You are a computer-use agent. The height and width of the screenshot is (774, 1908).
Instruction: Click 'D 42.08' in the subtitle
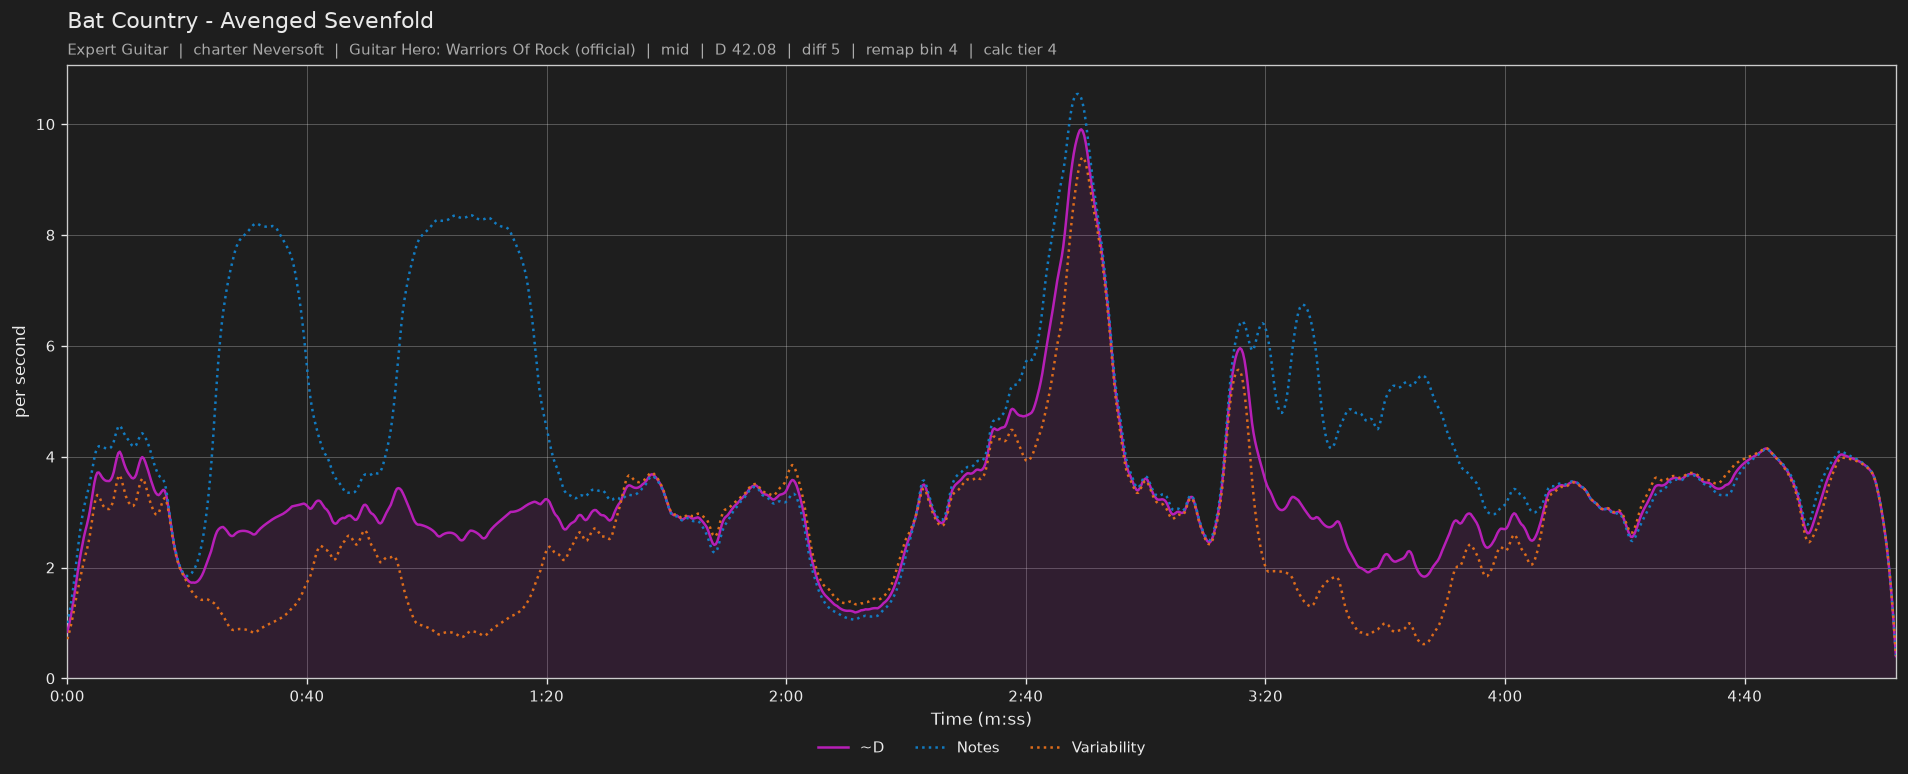click(x=745, y=50)
